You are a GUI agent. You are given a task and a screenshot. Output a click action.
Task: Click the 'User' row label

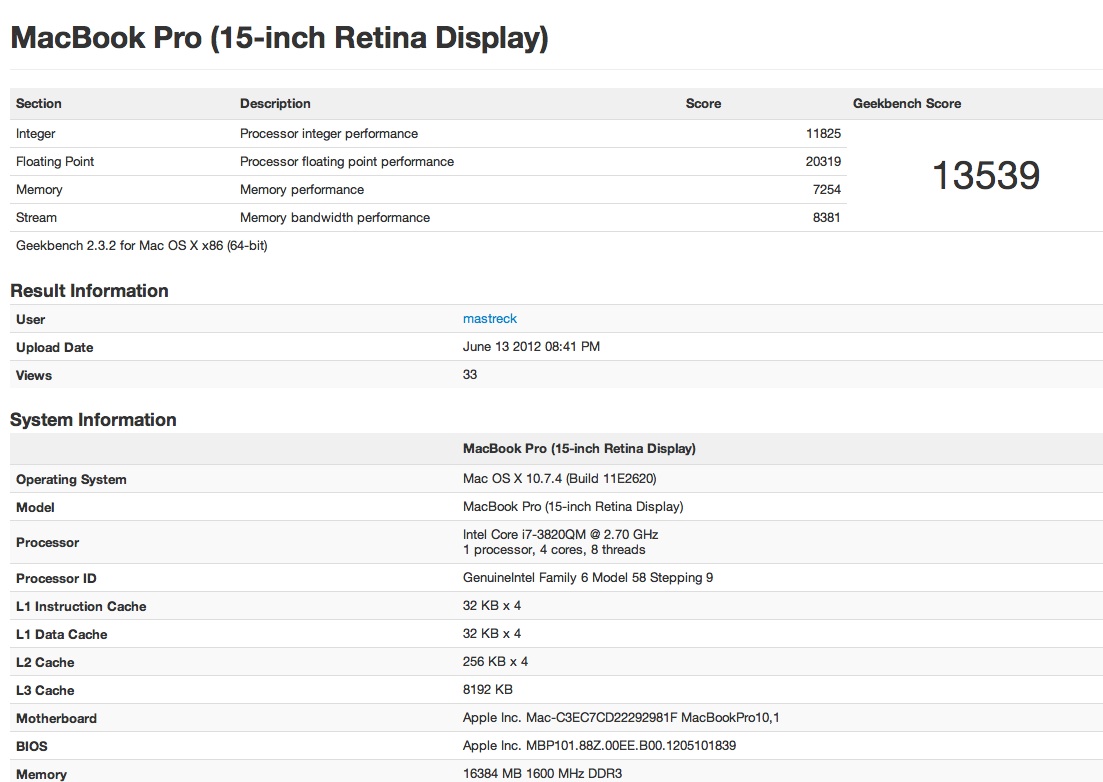(30, 319)
